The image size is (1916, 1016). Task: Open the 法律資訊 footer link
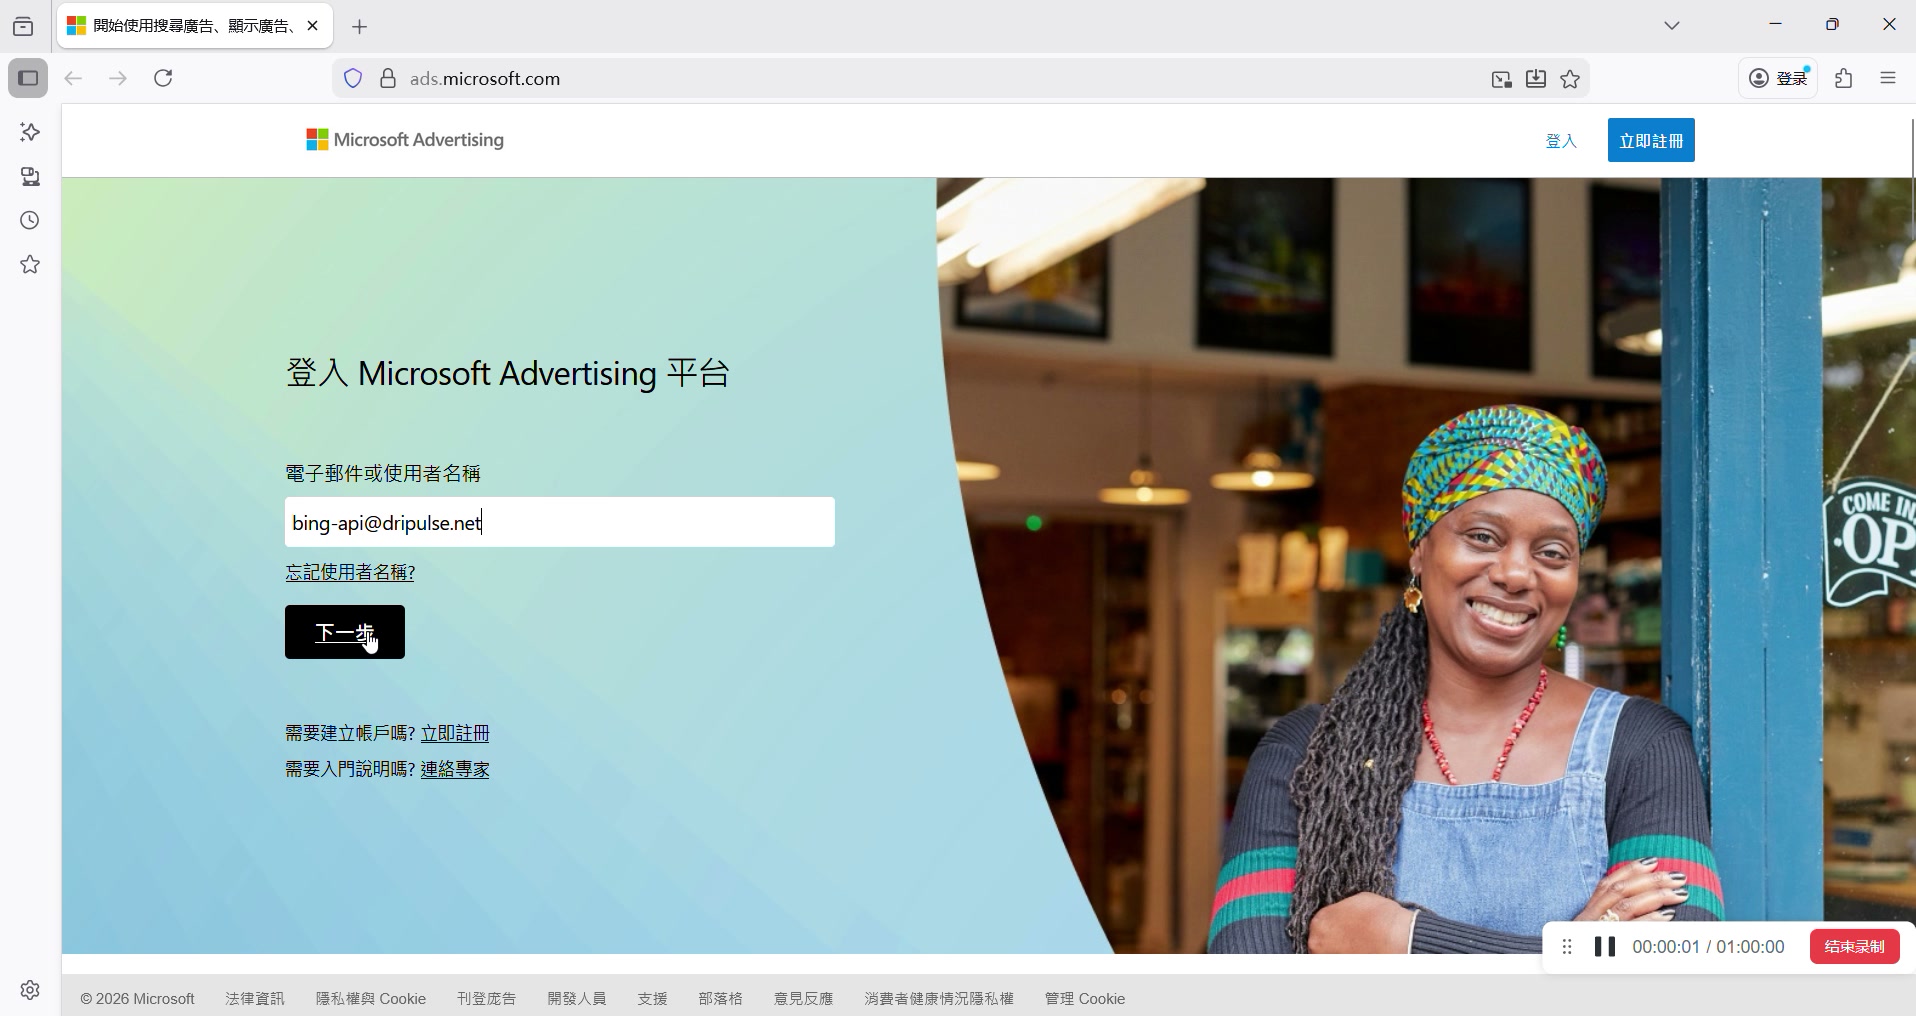coord(255,999)
